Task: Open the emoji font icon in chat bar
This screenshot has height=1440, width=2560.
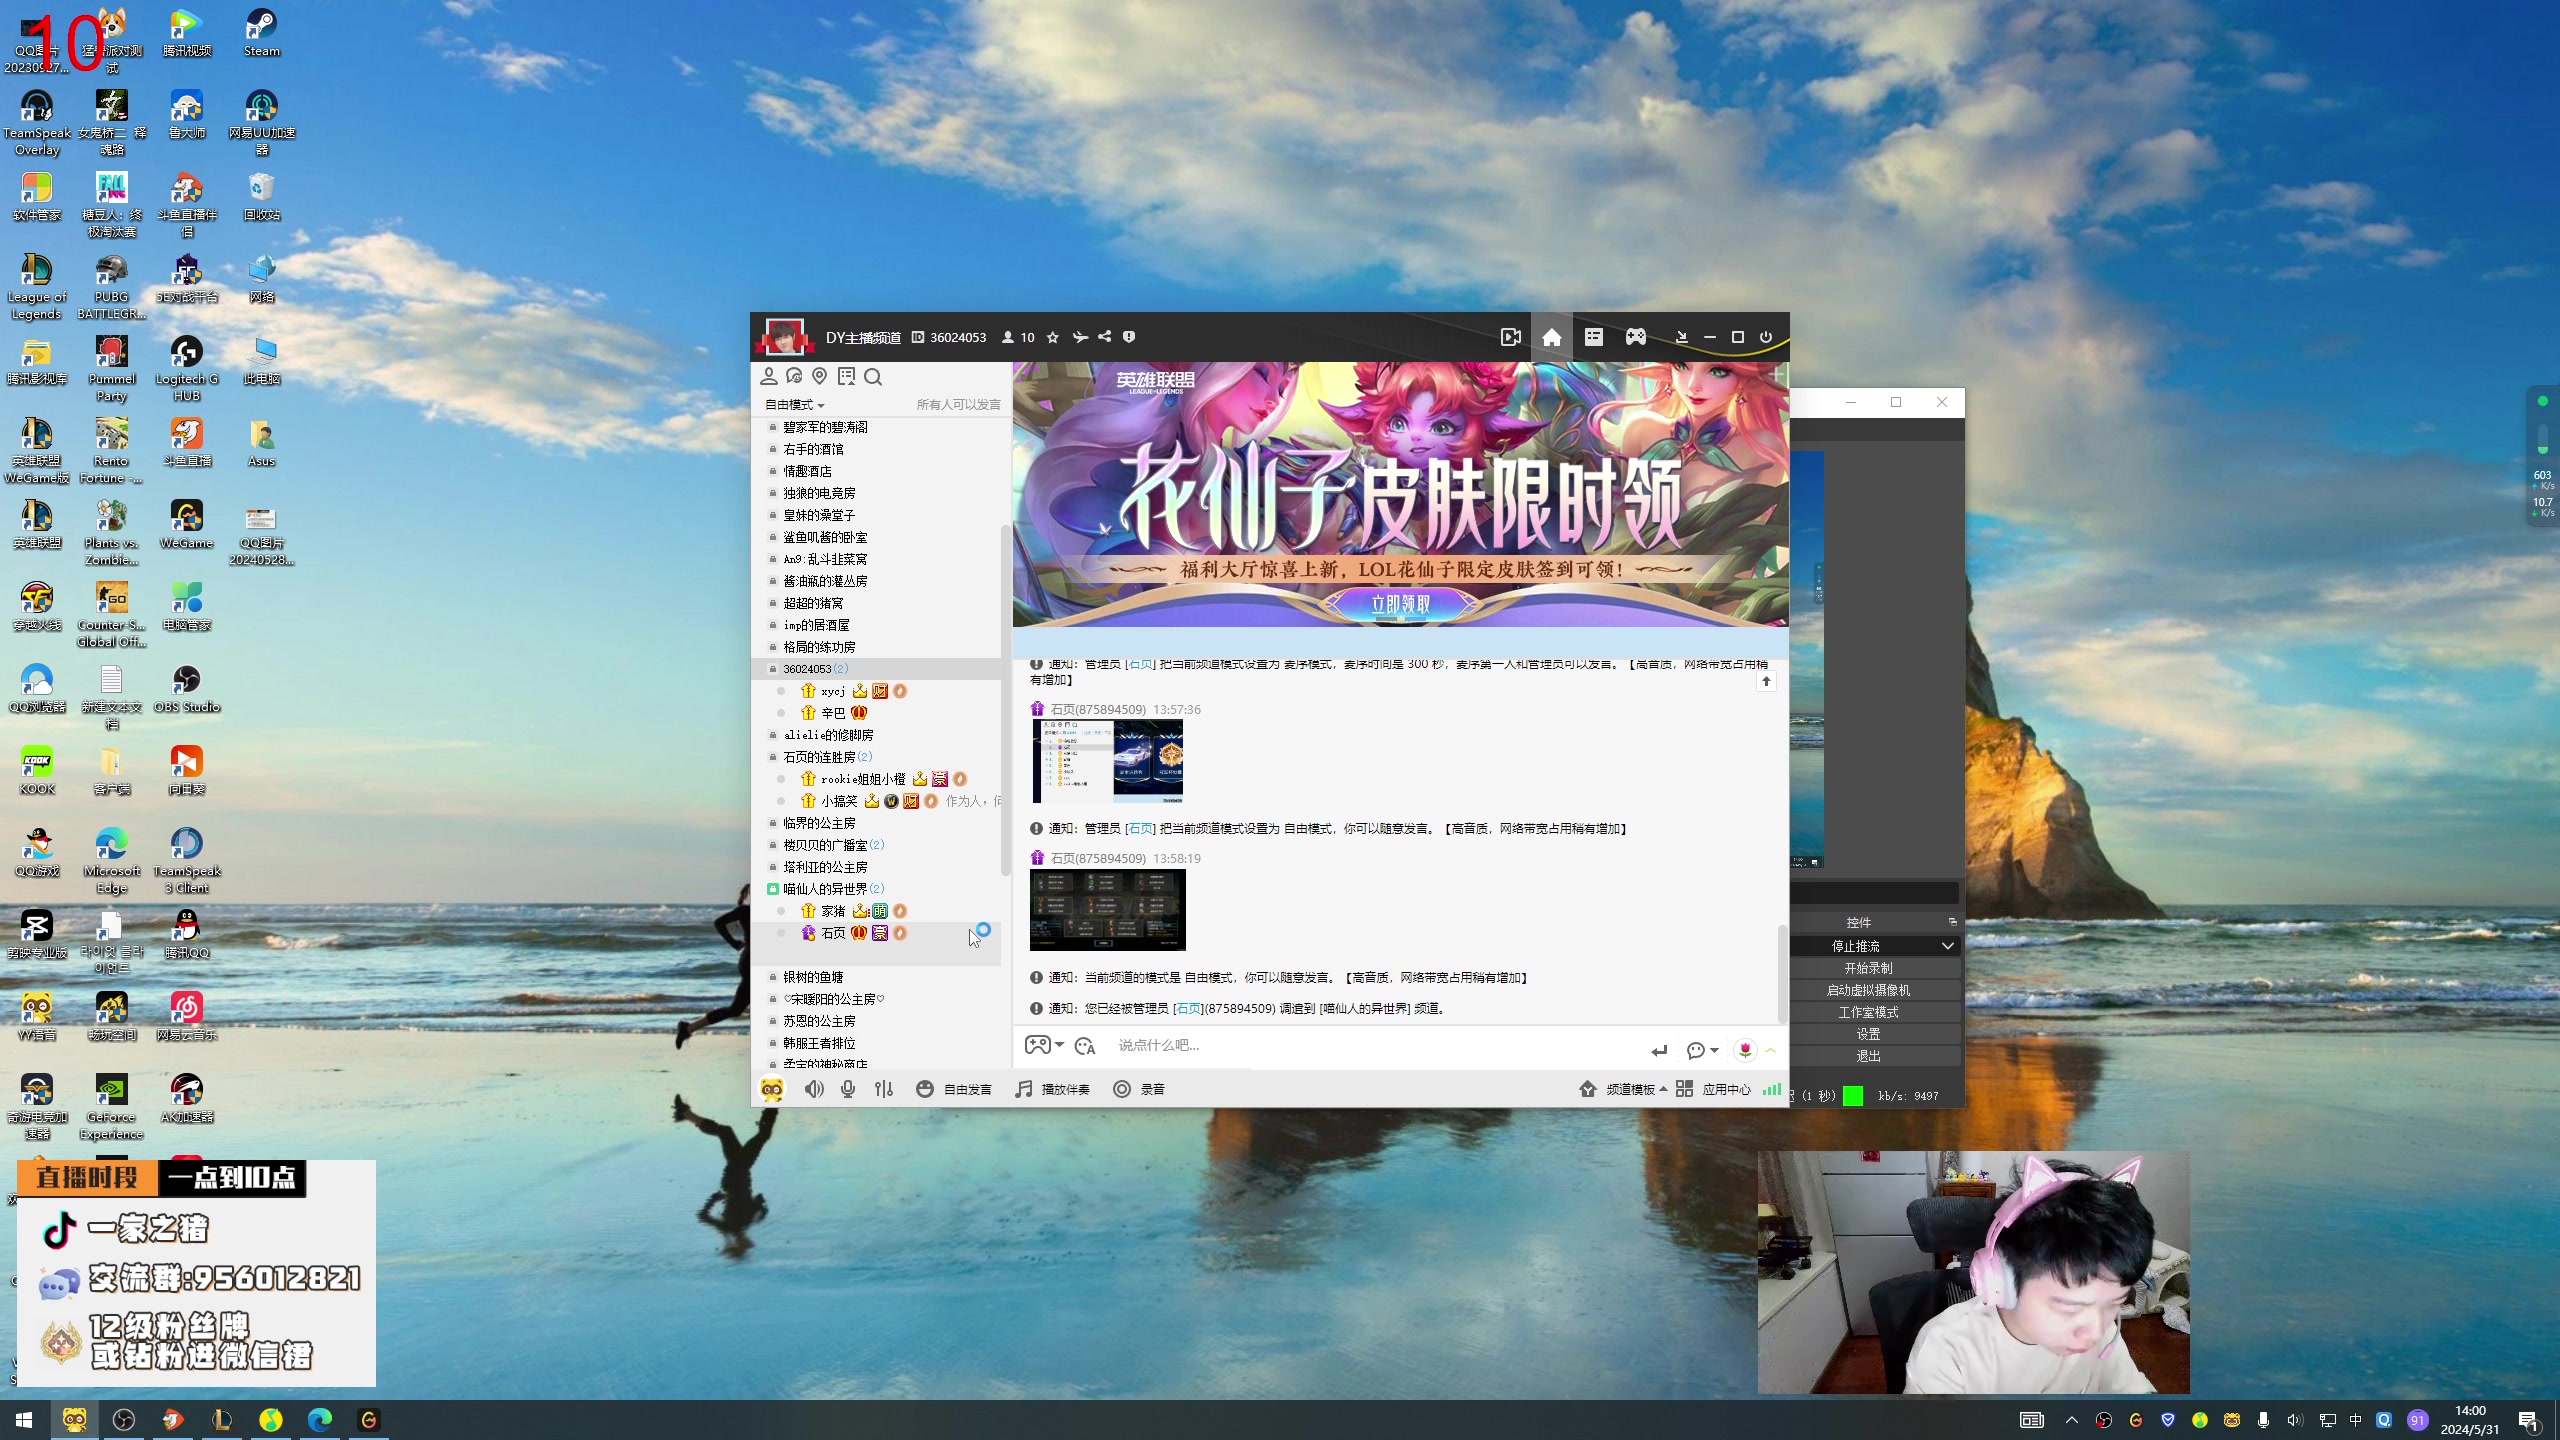Action: (1085, 1046)
